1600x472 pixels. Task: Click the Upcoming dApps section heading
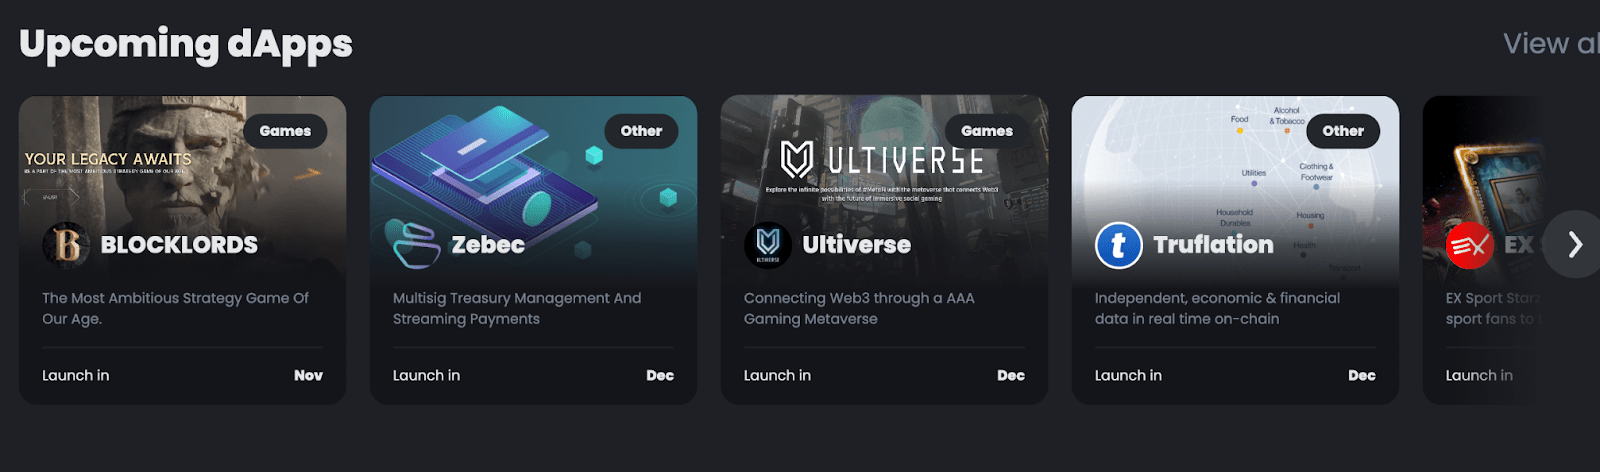pyautogui.click(x=186, y=44)
